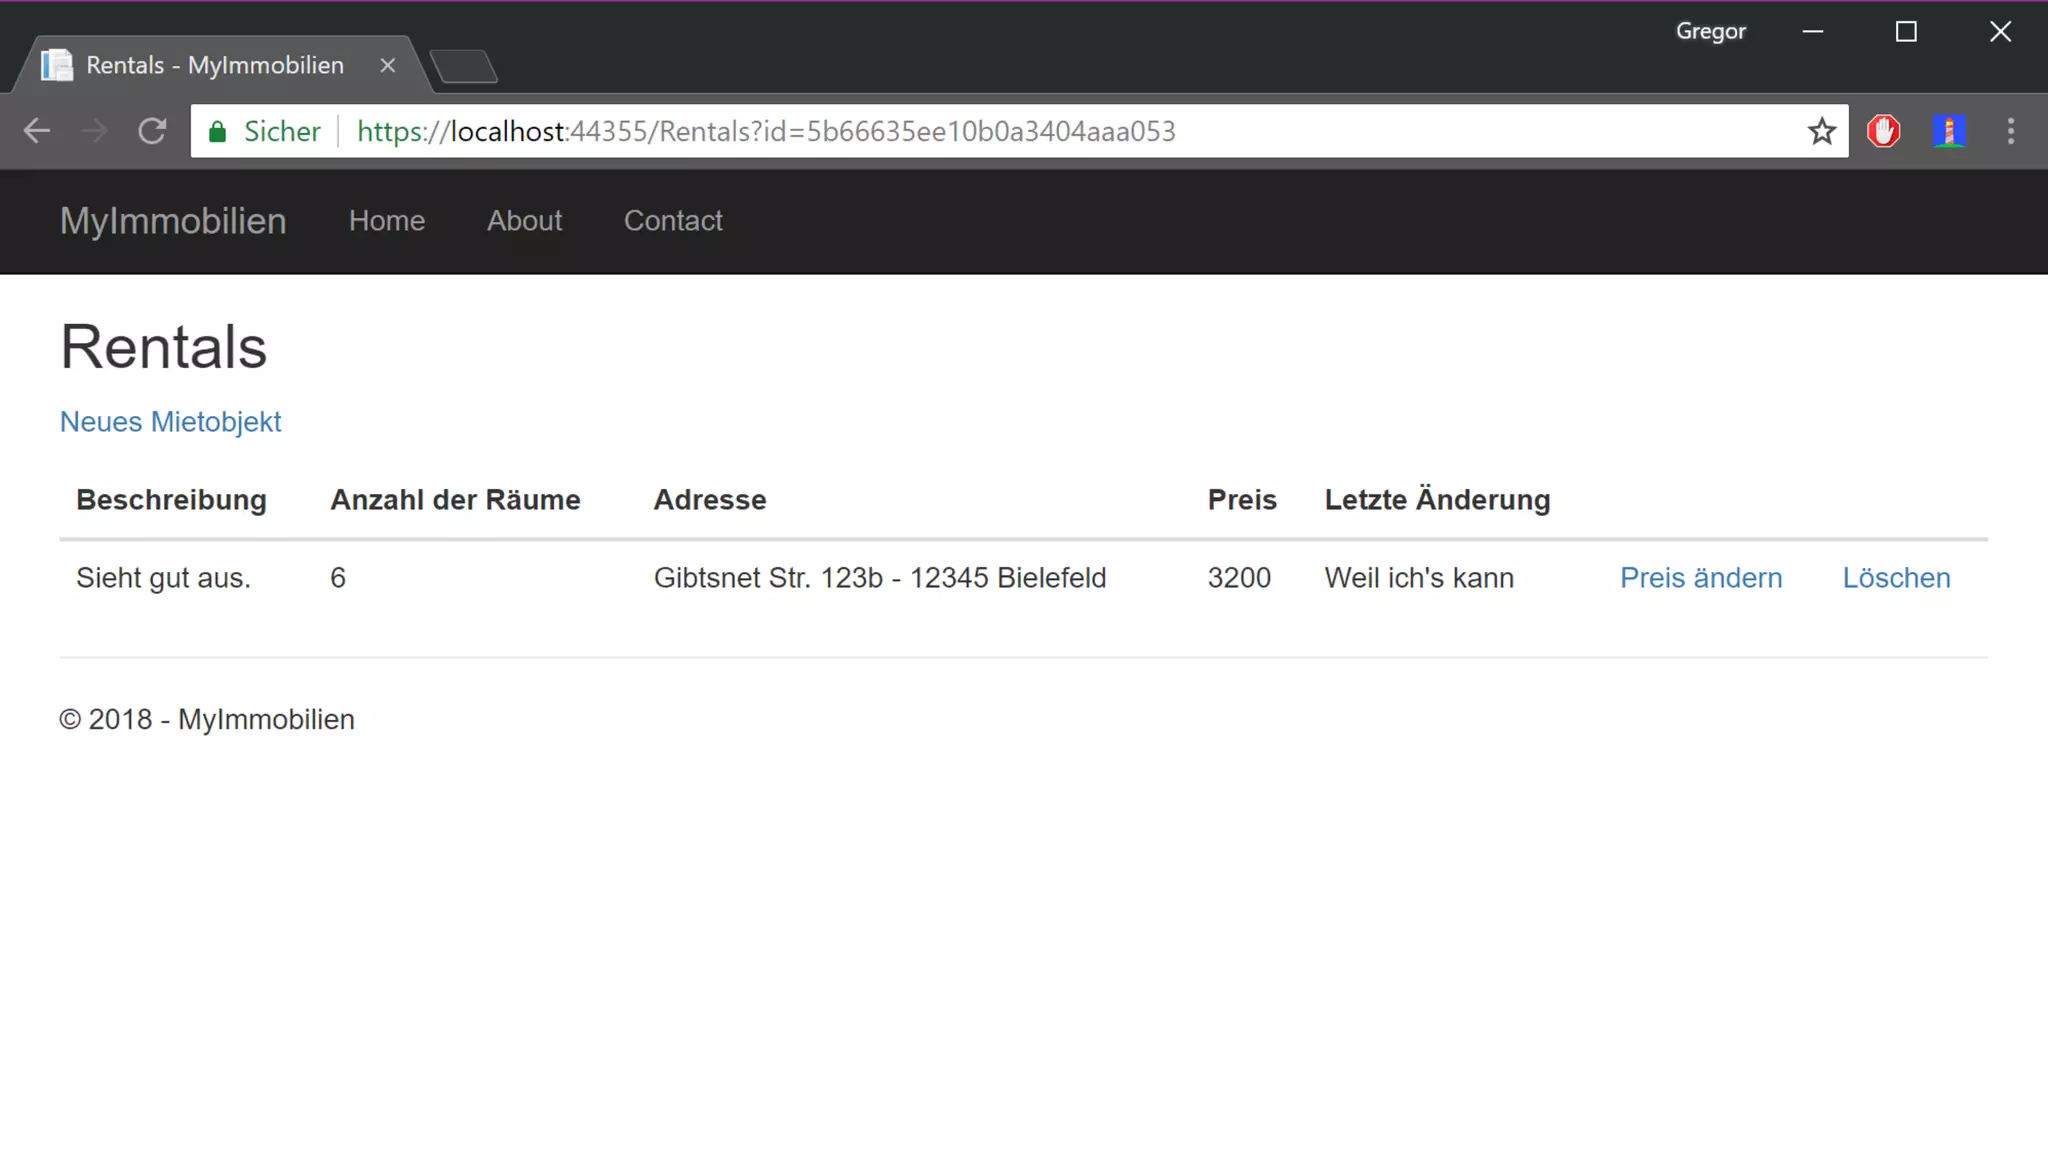The width and height of the screenshot is (2048, 1152).
Task: Click the forward navigation arrow
Action: (x=94, y=131)
